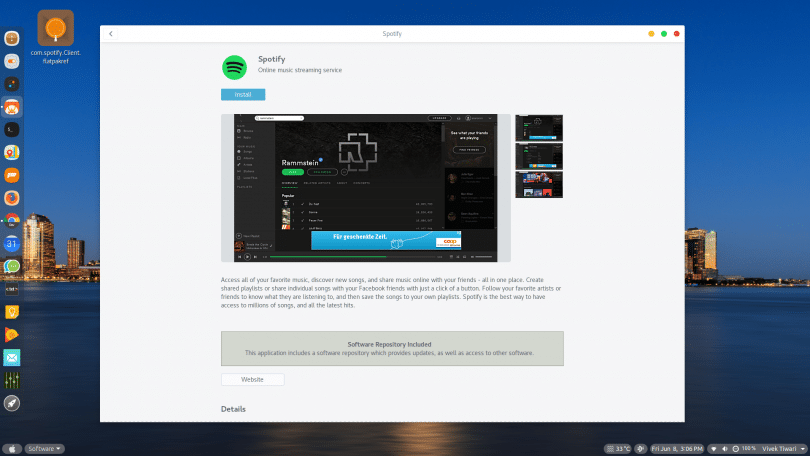
Task: Select the third screenshot thumbnail
Action: (x=539, y=185)
